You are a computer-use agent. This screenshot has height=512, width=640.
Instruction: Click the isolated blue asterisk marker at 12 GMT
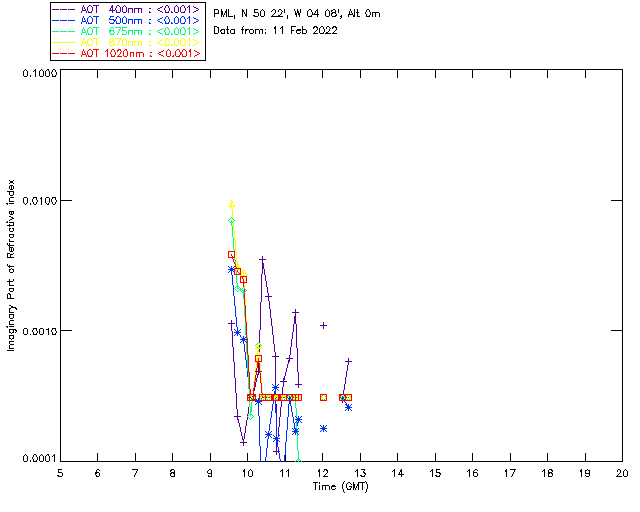323,428
